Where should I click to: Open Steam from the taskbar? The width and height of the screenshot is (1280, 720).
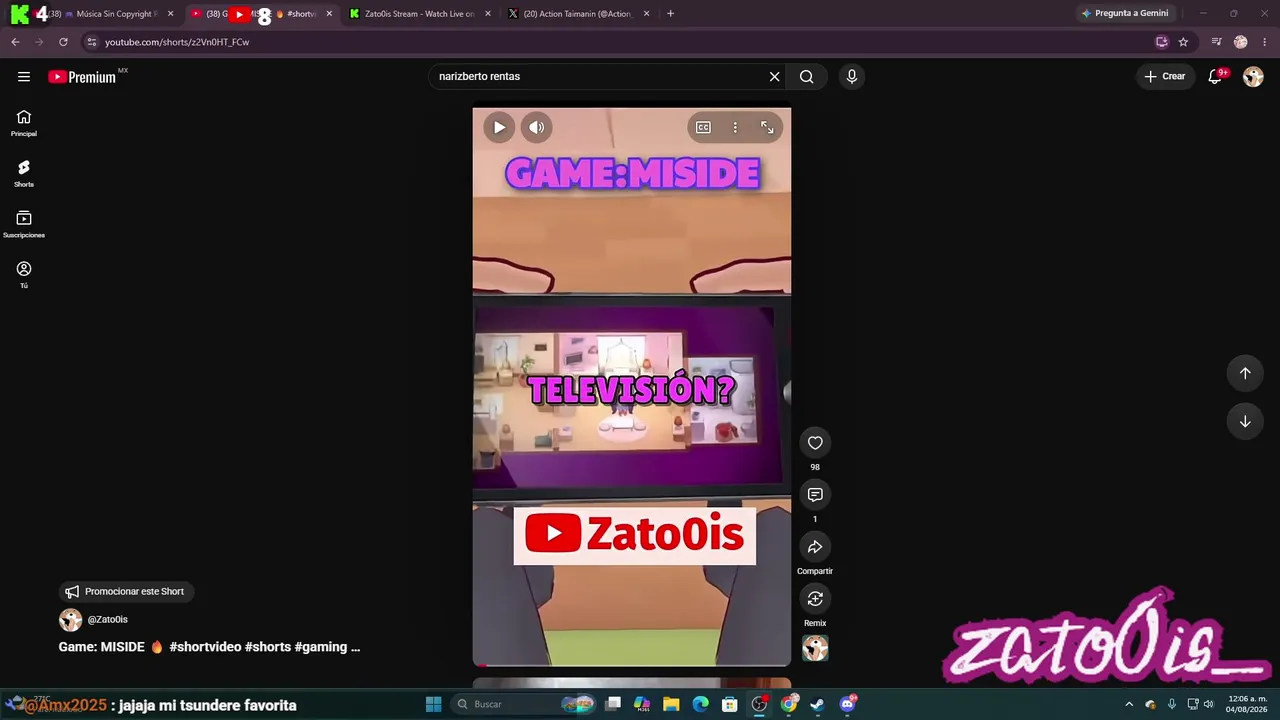click(817, 704)
